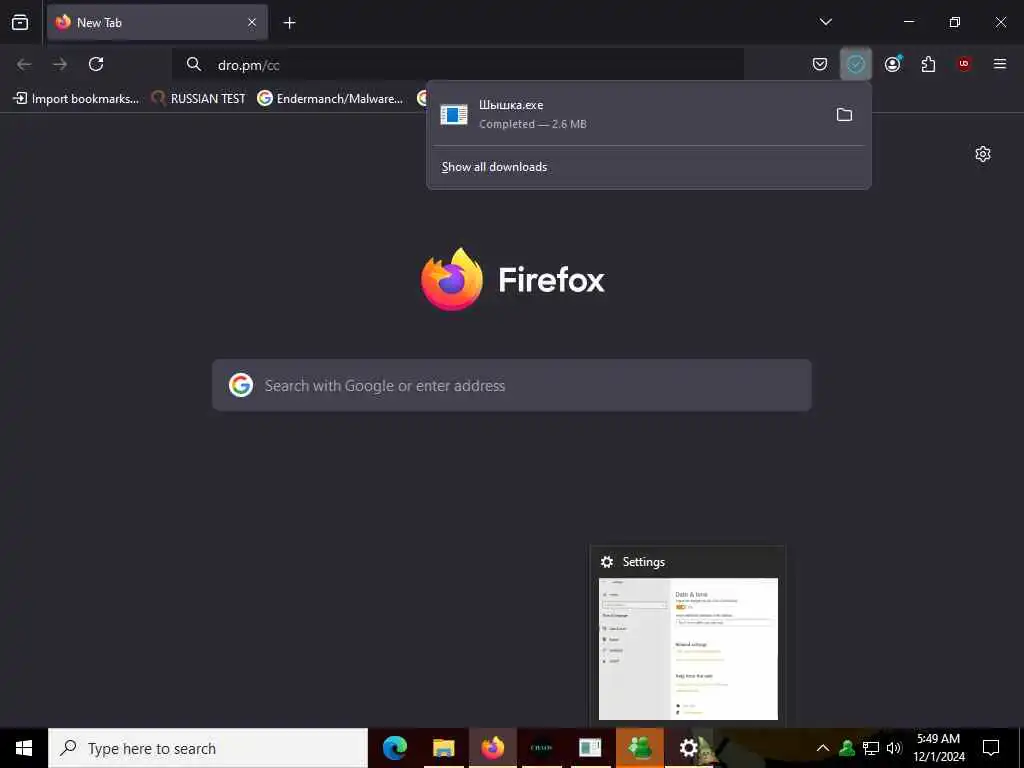Image resolution: width=1024 pixels, height=768 pixels.
Task: Select the New Tab browser tab
Action: [x=157, y=22]
